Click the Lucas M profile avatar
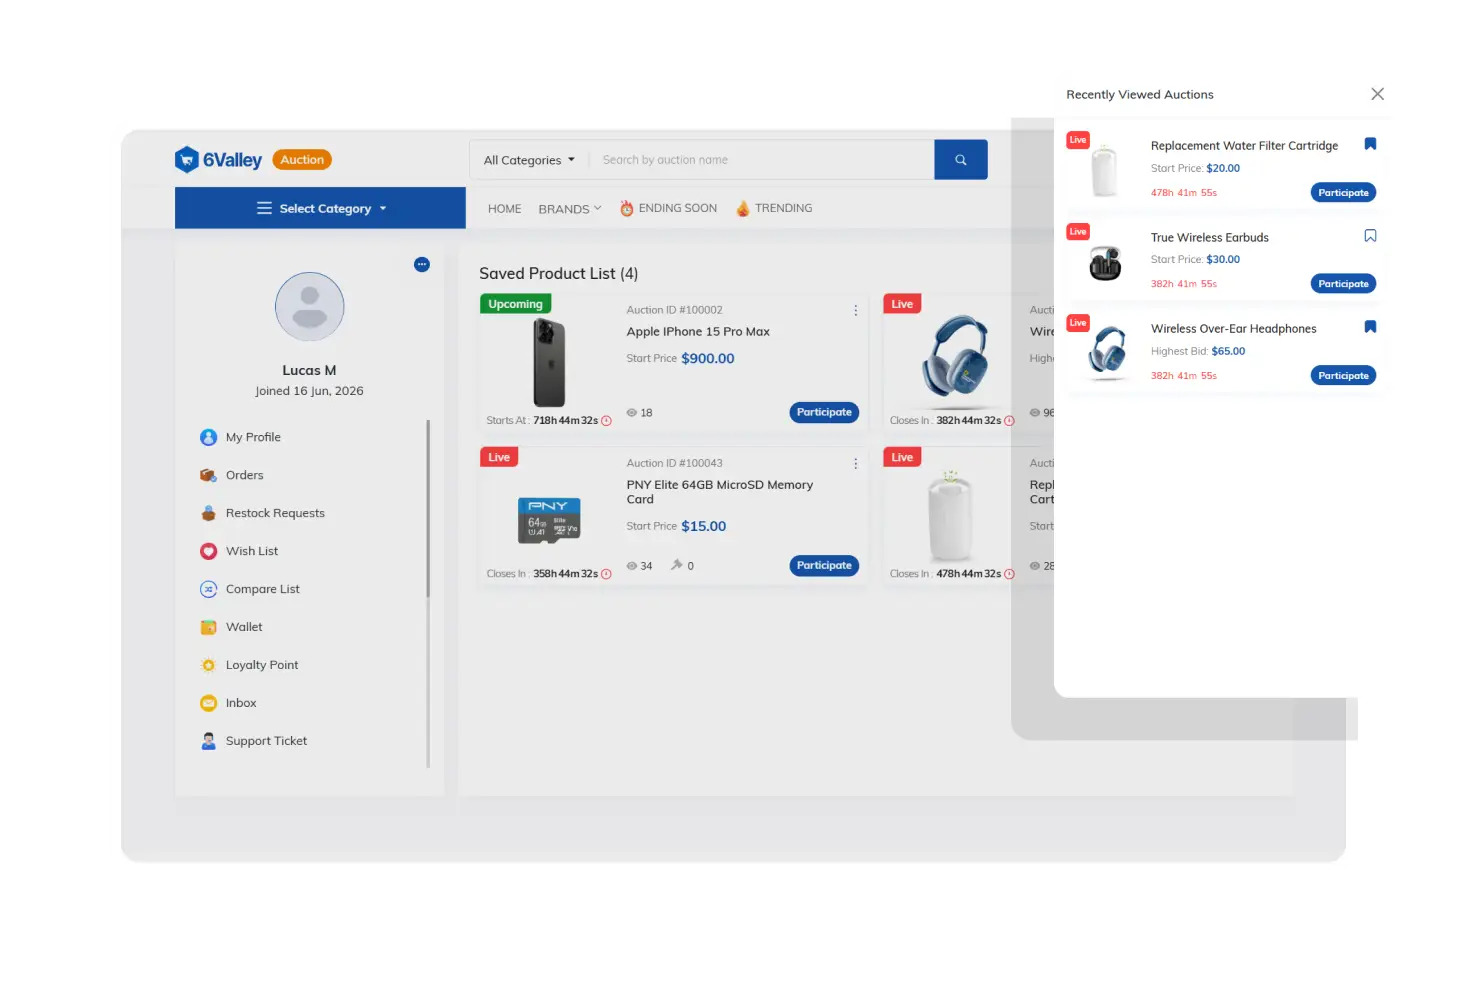This screenshot has height=992, width=1467. tap(310, 307)
